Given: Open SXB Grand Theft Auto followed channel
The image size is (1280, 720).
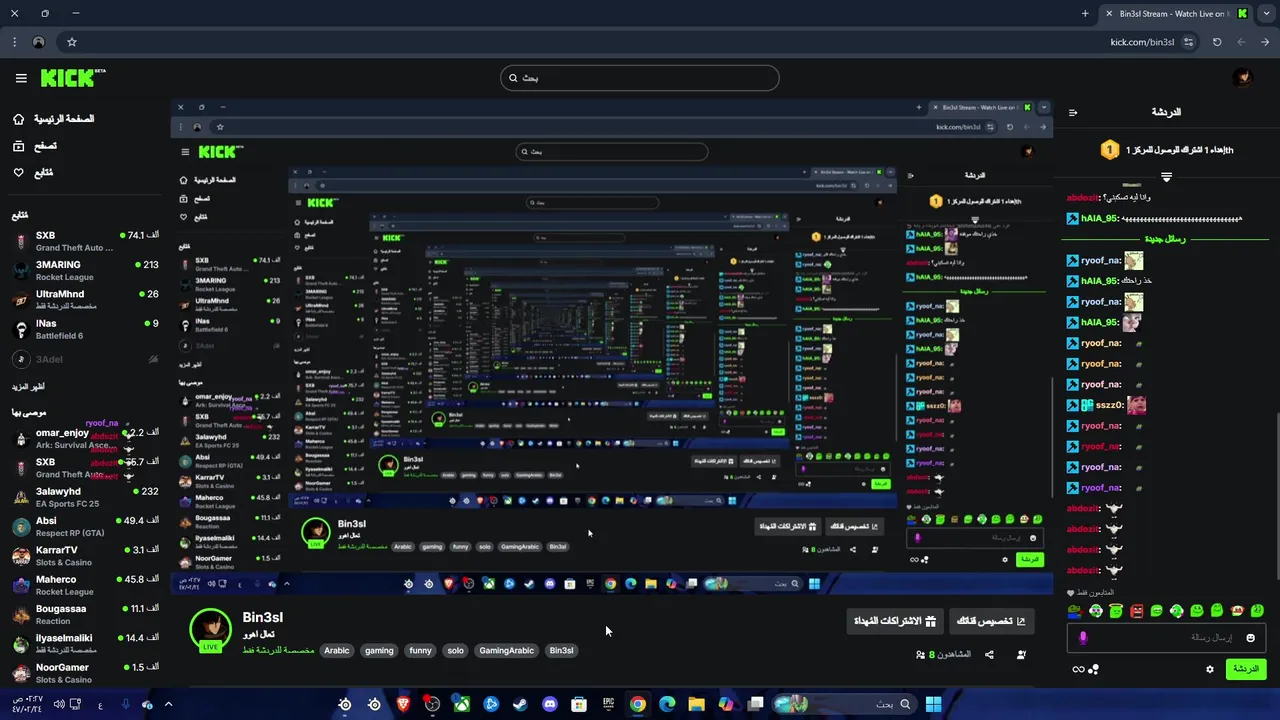Looking at the screenshot, I should point(84,241).
